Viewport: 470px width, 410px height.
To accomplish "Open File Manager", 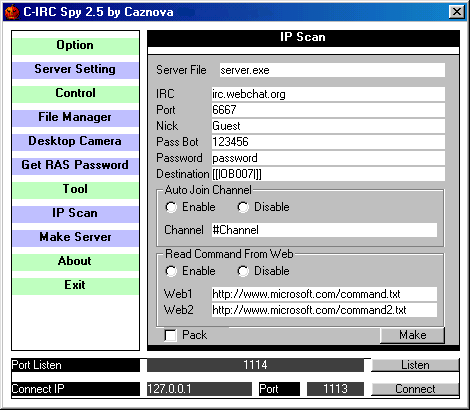I will click(x=75, y=118).
